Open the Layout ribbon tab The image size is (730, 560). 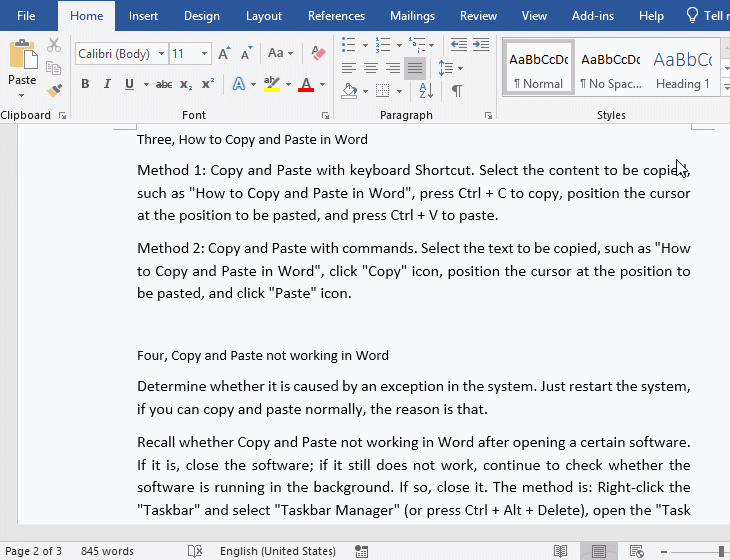264,16
